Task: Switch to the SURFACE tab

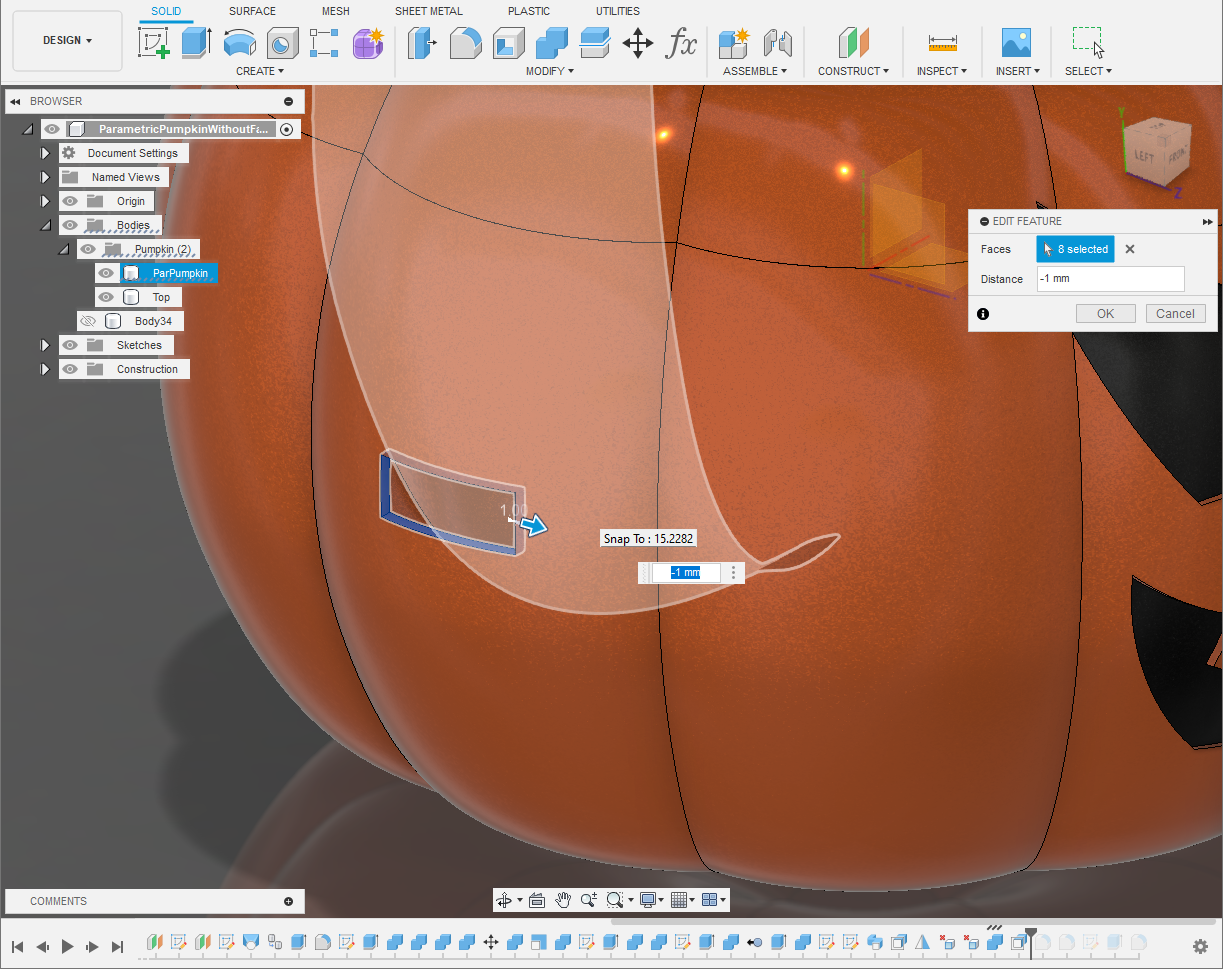Action: pos(252,11)
